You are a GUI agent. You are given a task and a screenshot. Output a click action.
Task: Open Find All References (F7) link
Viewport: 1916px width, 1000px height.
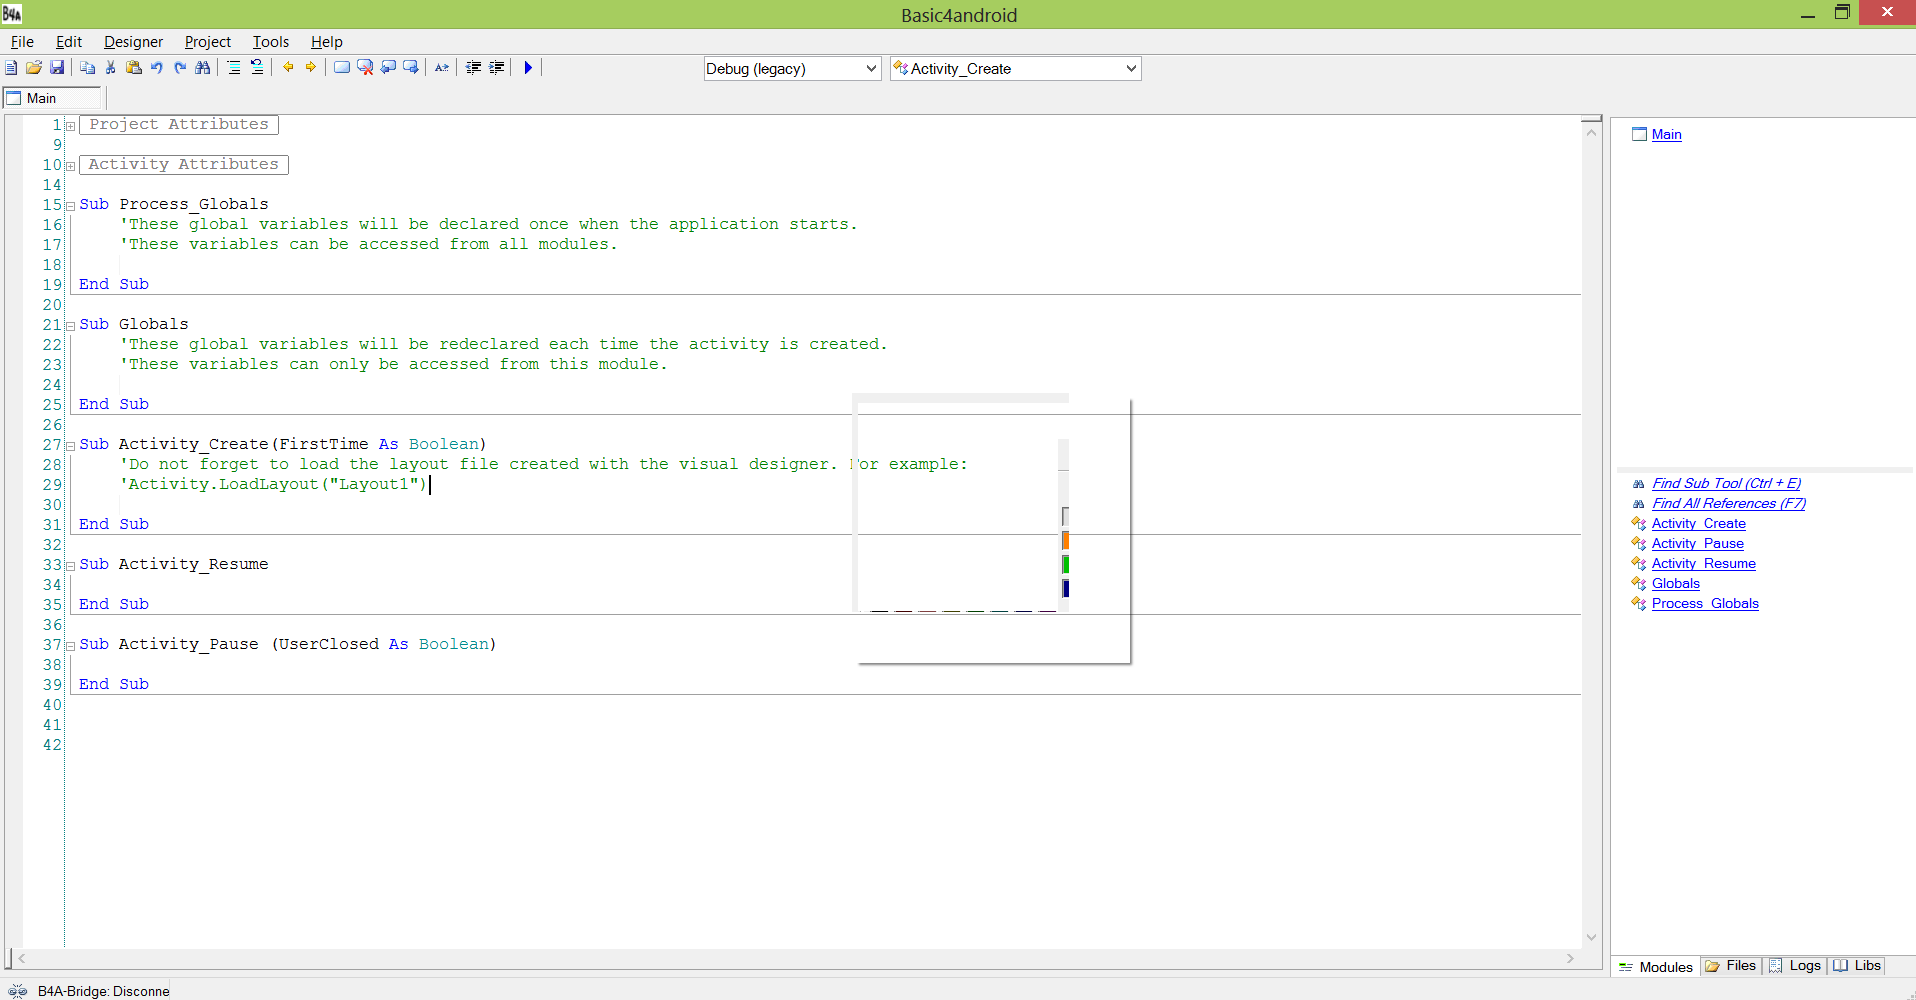[x=1729, y=504]
